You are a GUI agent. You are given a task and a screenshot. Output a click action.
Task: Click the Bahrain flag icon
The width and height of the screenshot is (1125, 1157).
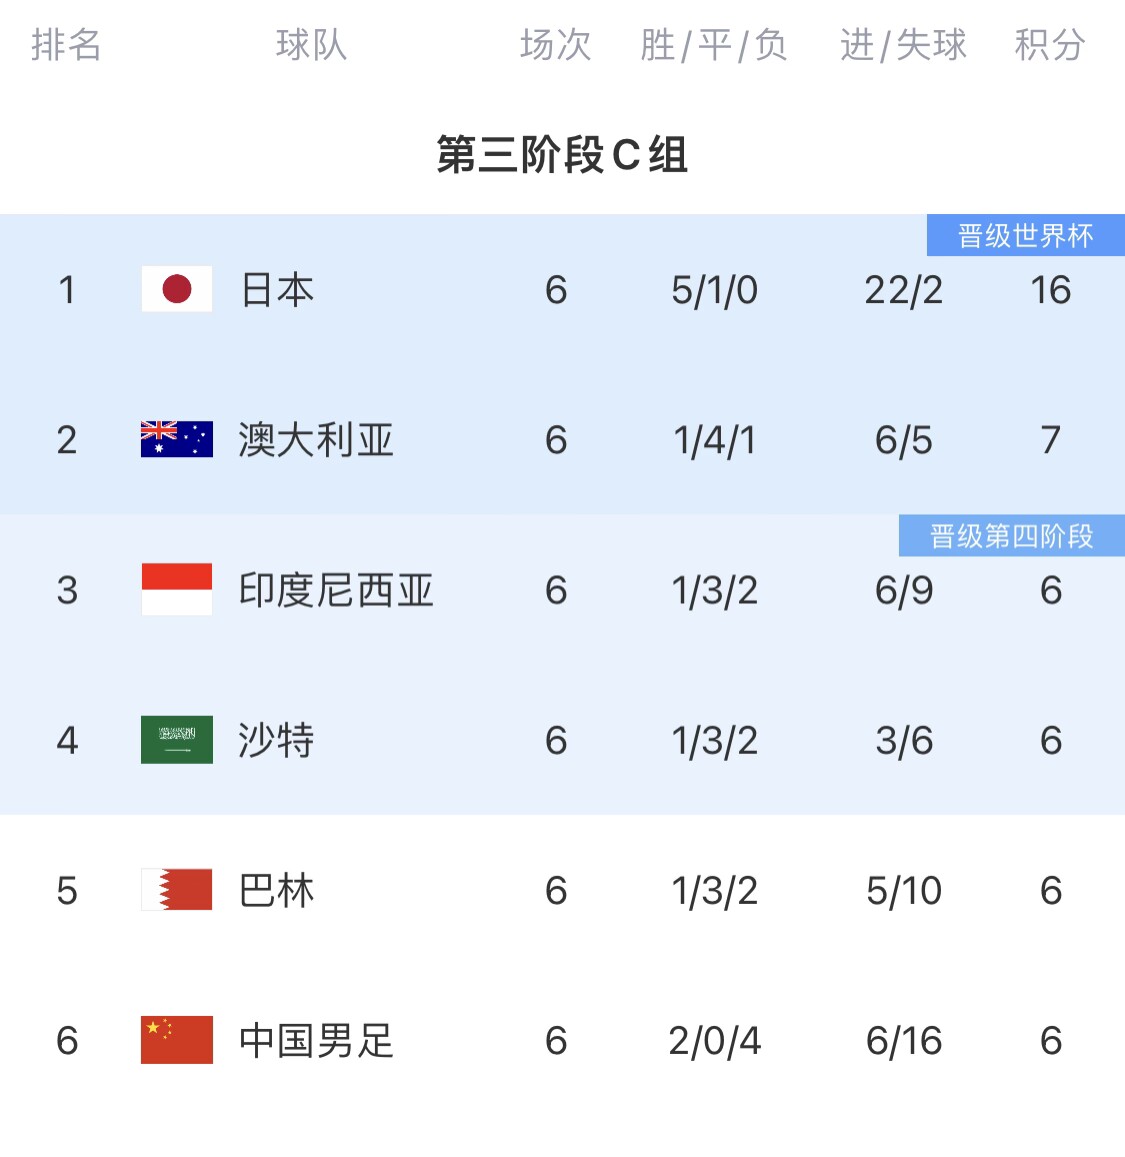coord(177,890)
